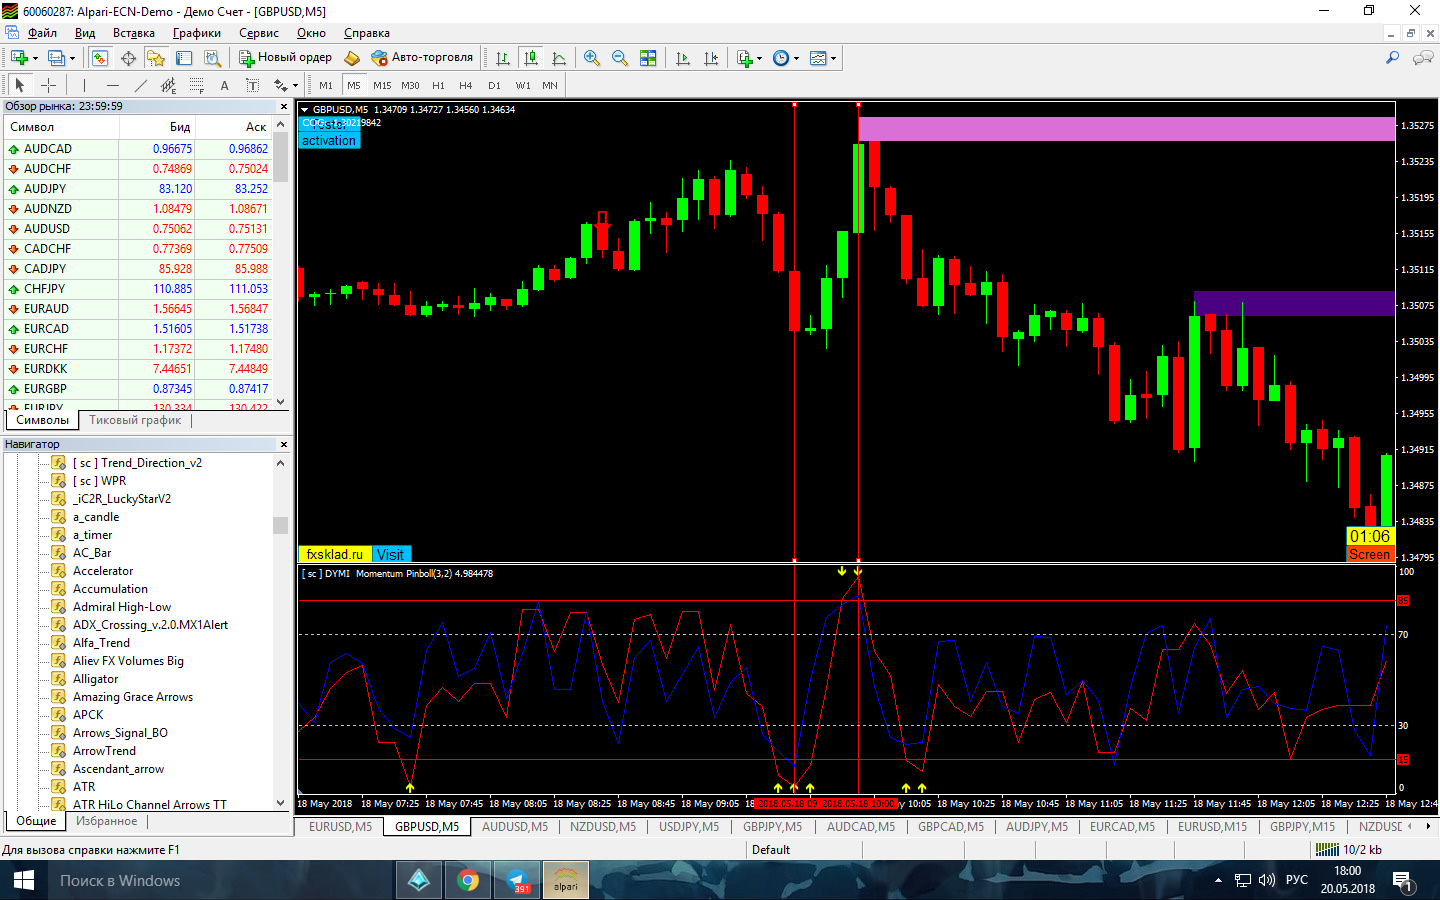Open the Strategy Tester icon
Screen dimensions: 1440x900
click(212, 58)
